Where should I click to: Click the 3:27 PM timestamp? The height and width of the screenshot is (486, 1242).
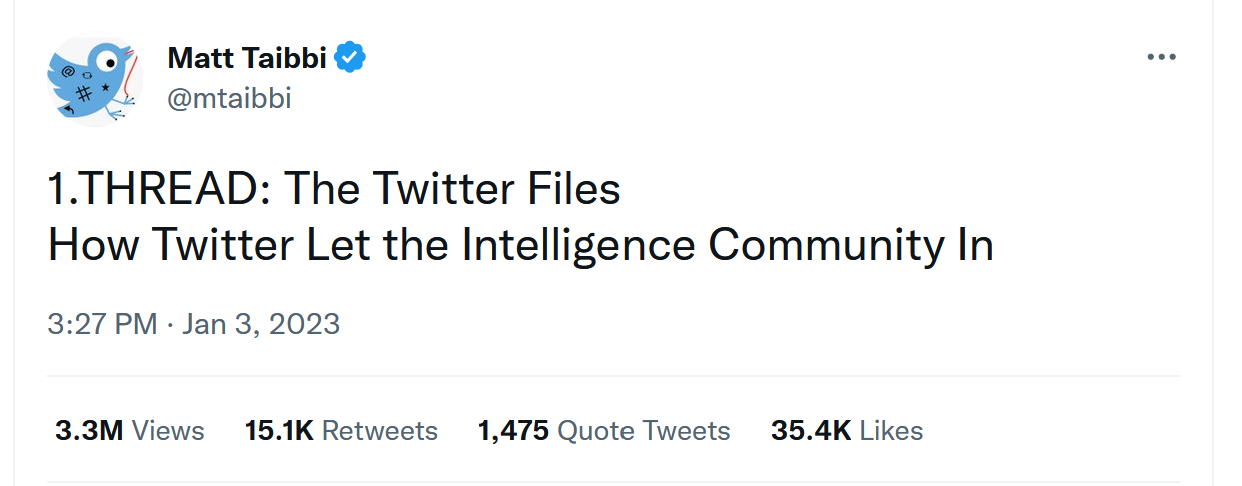tap(102, 324)
